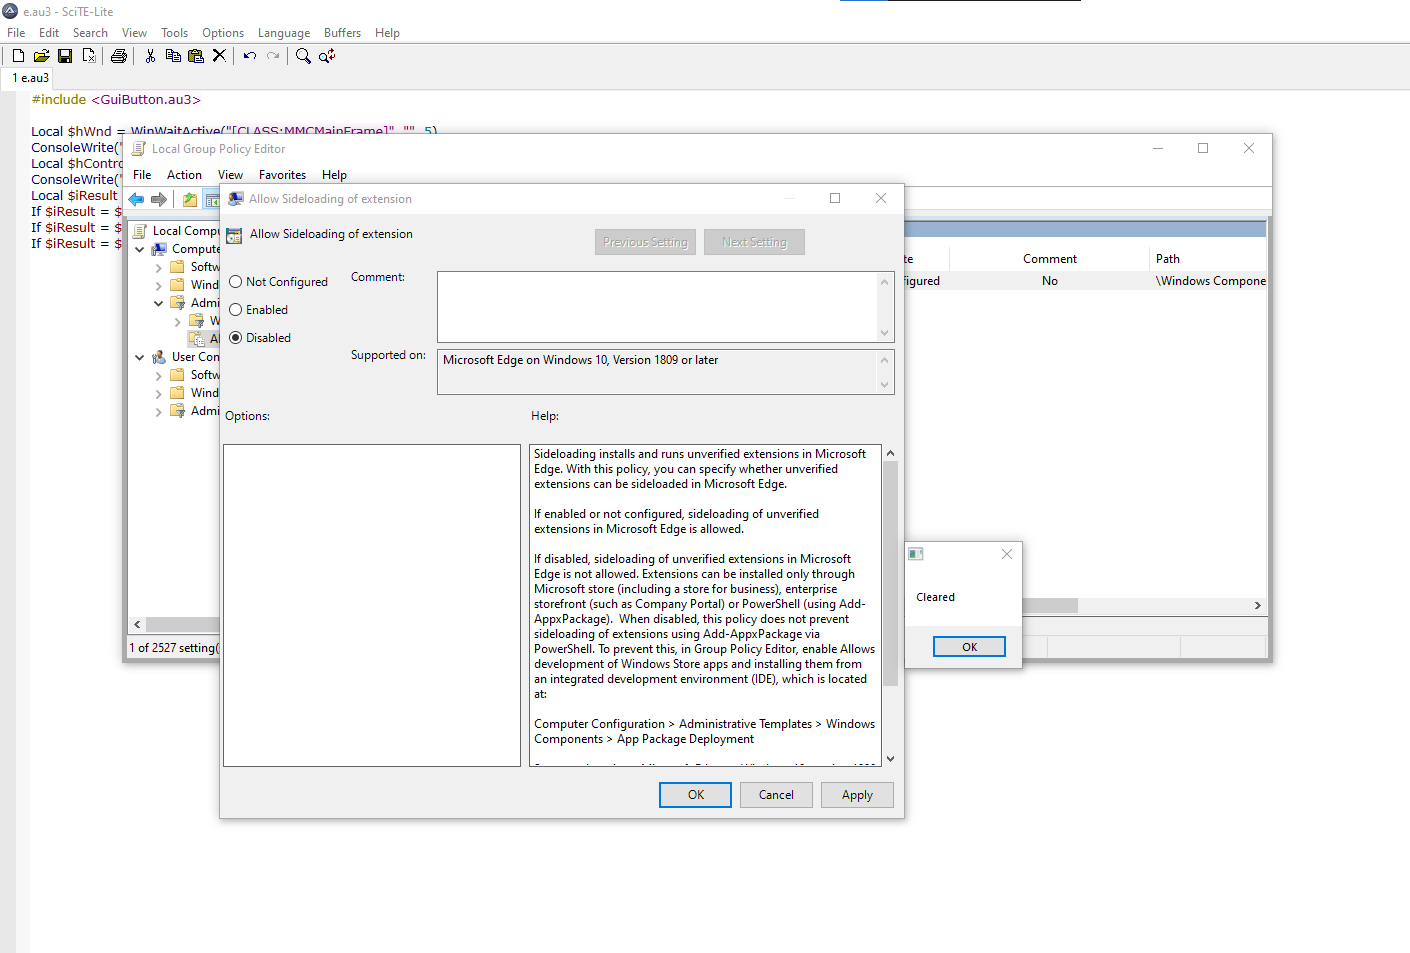Open SciTE Language menu

pos(284,33)
